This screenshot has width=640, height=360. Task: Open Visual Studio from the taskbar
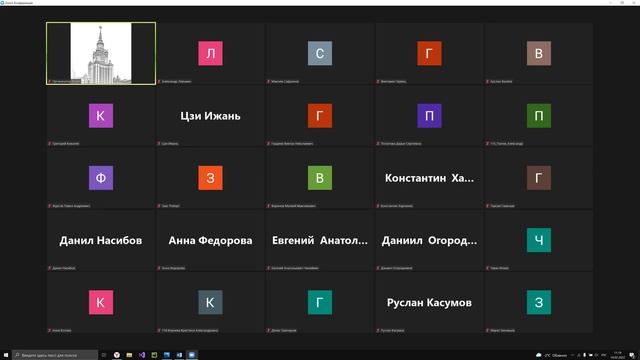(142, 355)
